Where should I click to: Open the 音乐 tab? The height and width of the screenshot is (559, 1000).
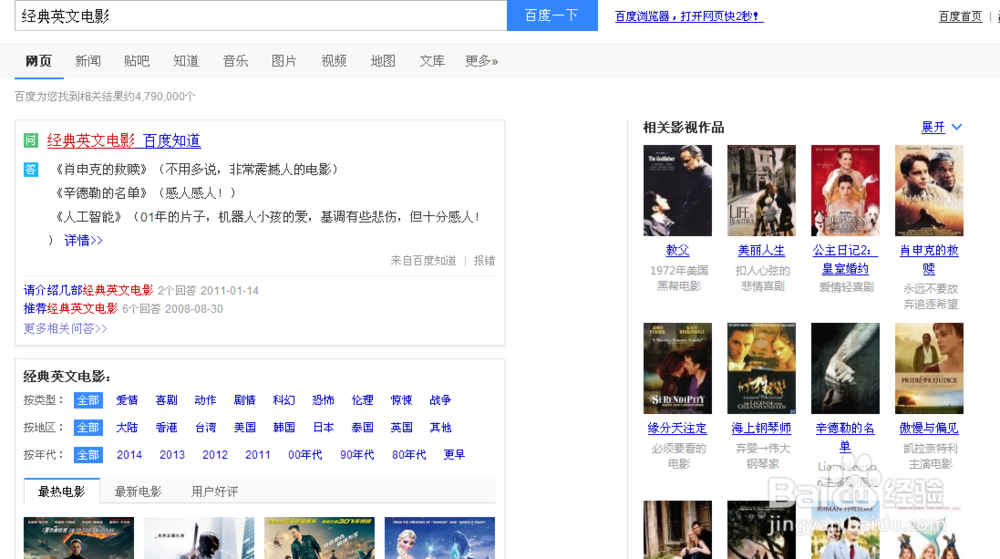click(235, 61)
